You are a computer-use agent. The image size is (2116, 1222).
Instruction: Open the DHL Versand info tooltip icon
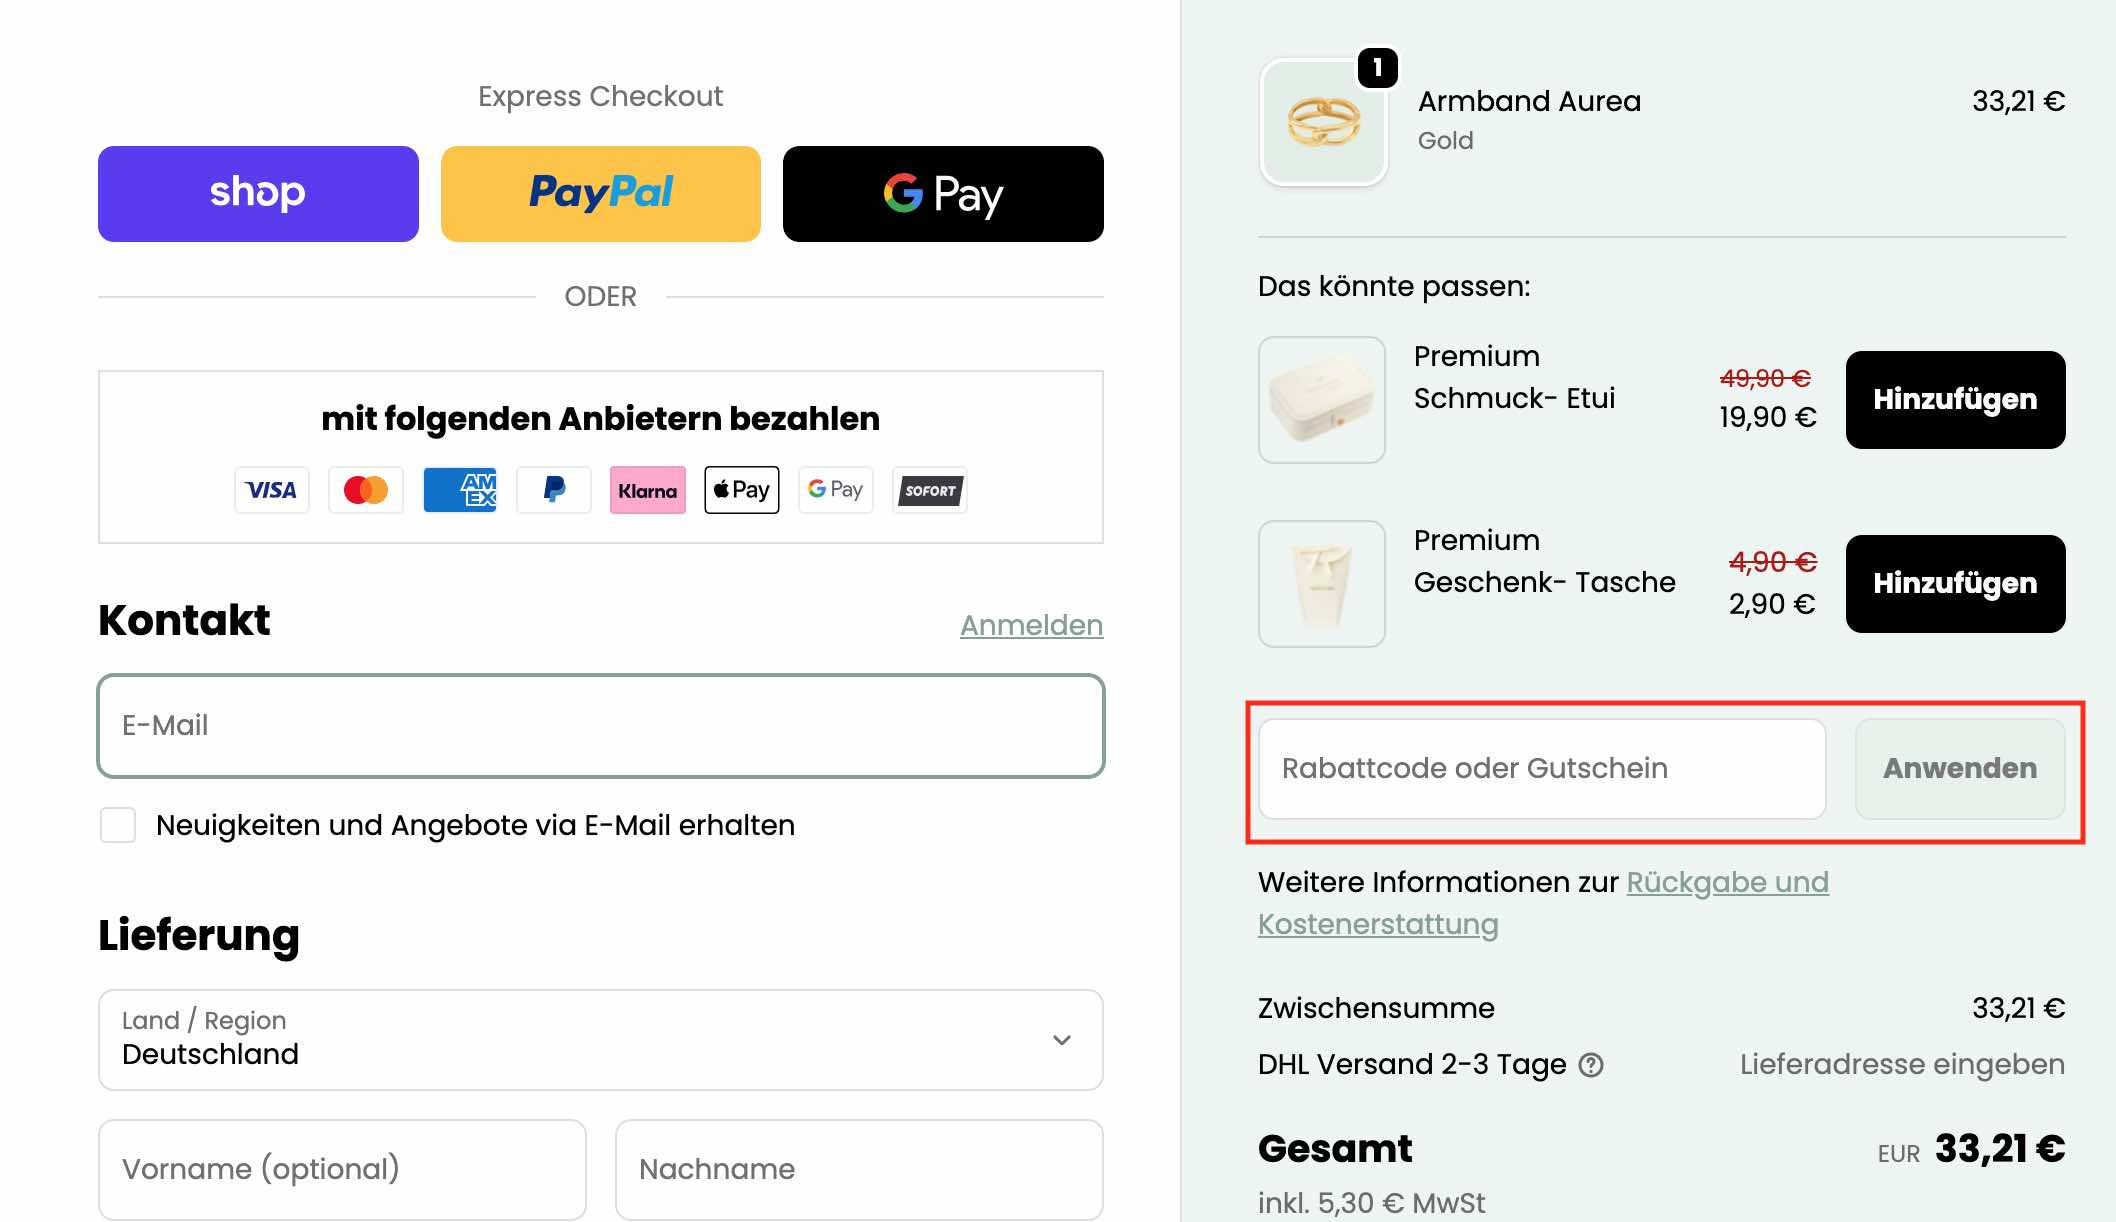tap(1592, 1065)
